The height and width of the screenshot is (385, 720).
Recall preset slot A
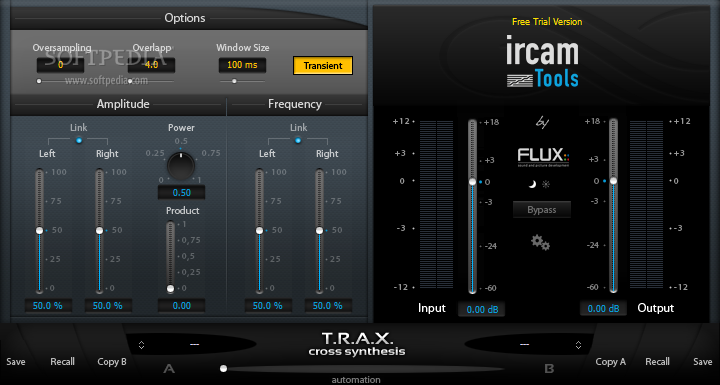[62, 362]
